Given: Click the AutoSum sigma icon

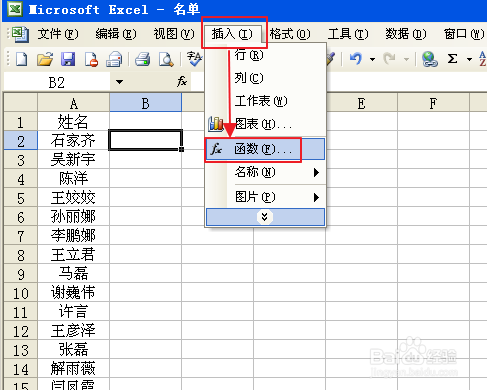Looking at the screenshot, I should (x=452, y=59).
